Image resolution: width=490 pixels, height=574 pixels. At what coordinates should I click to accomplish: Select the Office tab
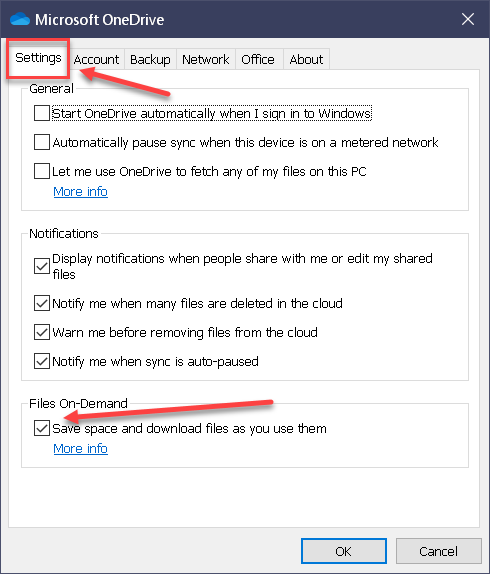tap(258, 59)
